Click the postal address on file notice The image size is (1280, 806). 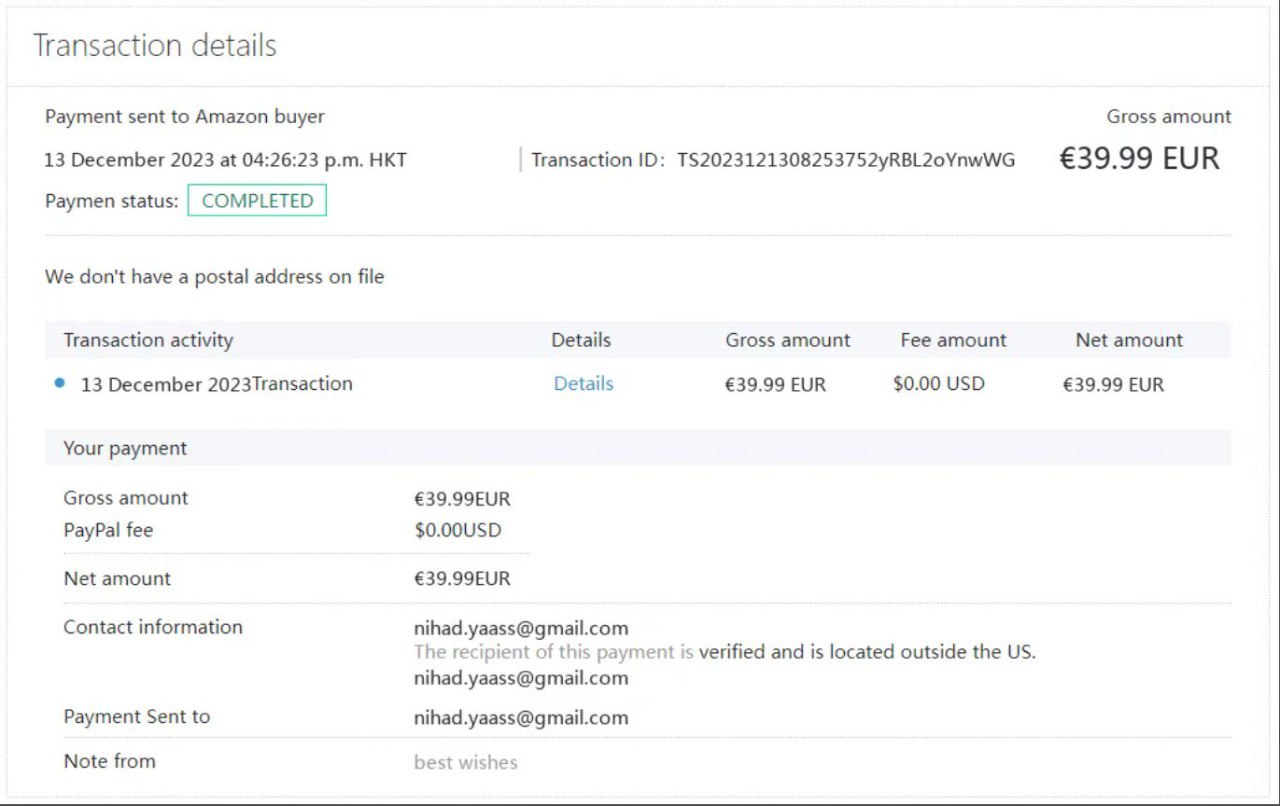point(214,277)
